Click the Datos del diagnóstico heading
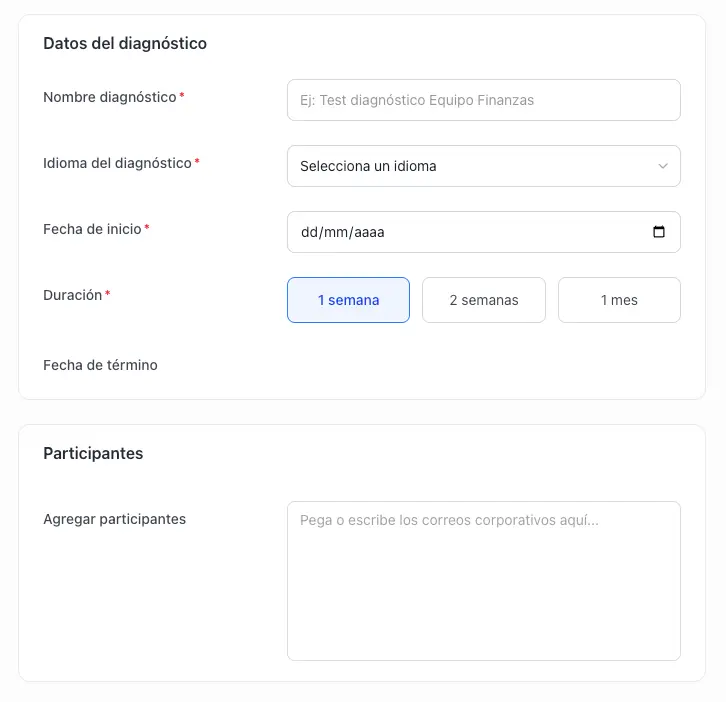 tap(125, 44)
